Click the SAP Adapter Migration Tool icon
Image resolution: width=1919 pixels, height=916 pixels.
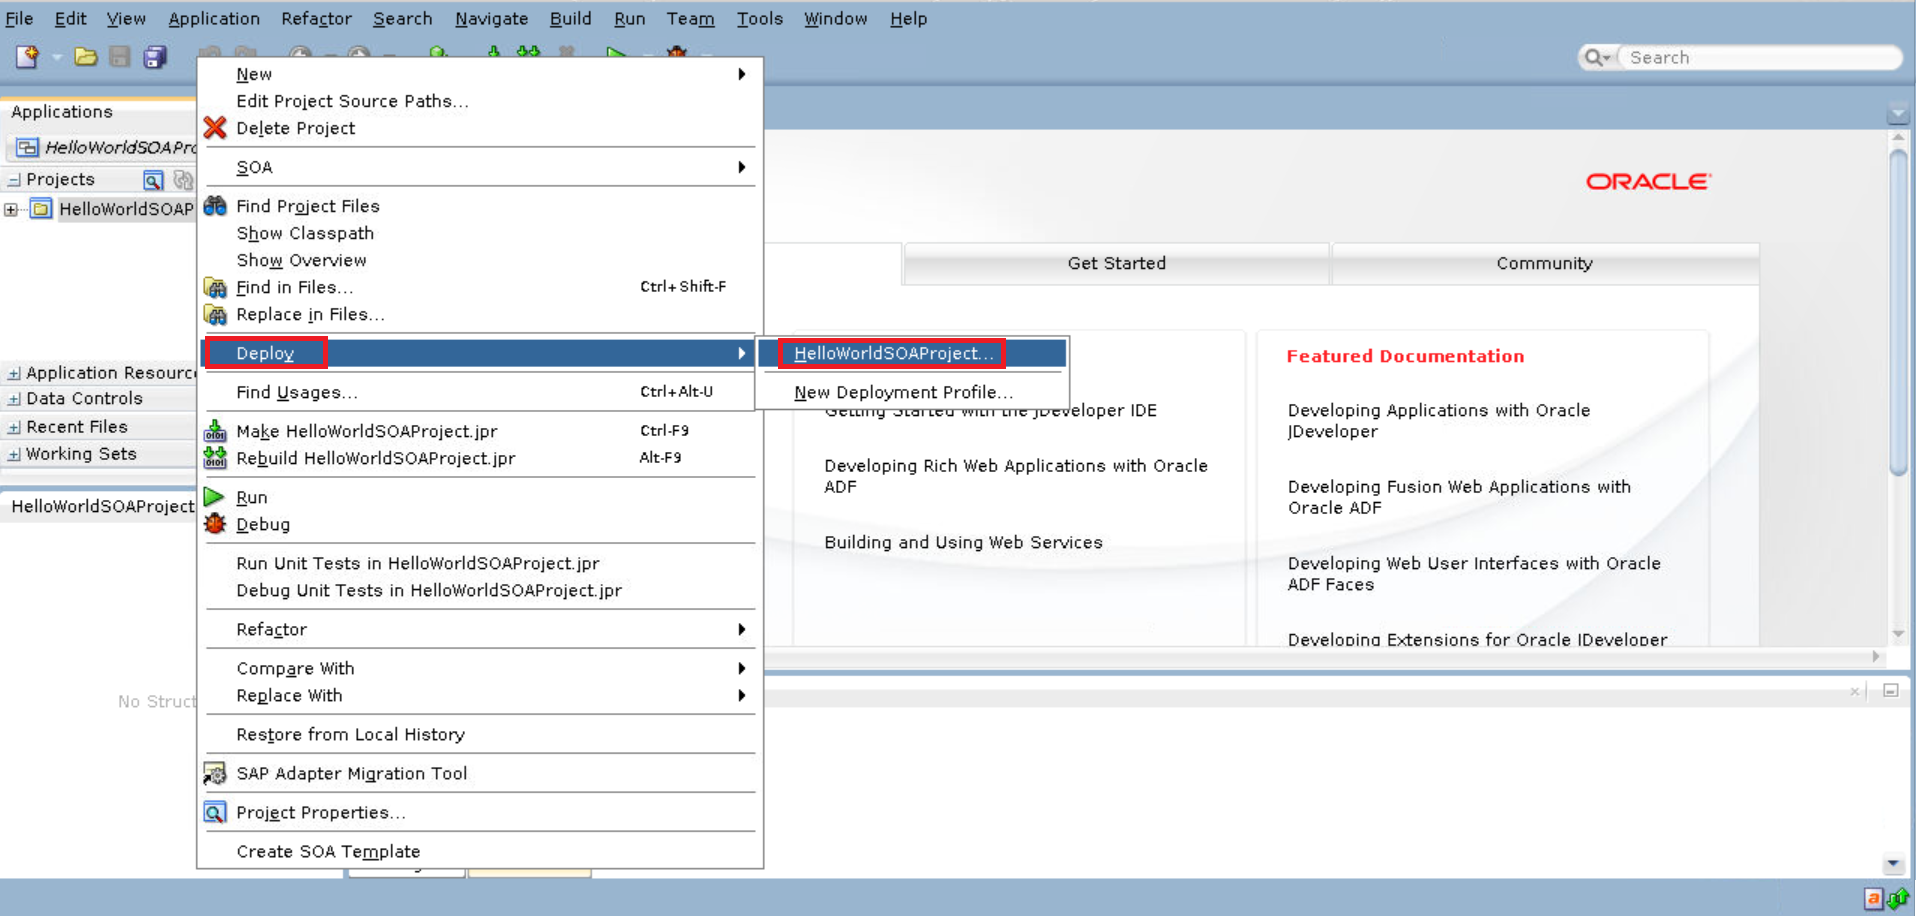pyautogui.click(x=215, y=773)
